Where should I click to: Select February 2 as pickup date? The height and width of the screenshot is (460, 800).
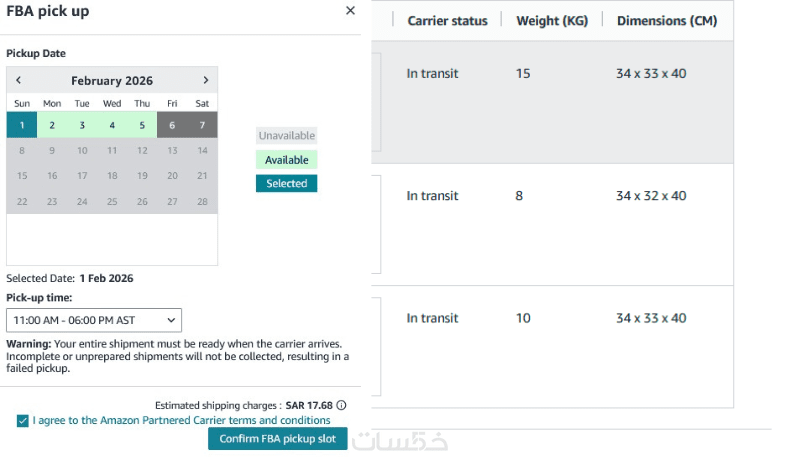click(52, 125)
